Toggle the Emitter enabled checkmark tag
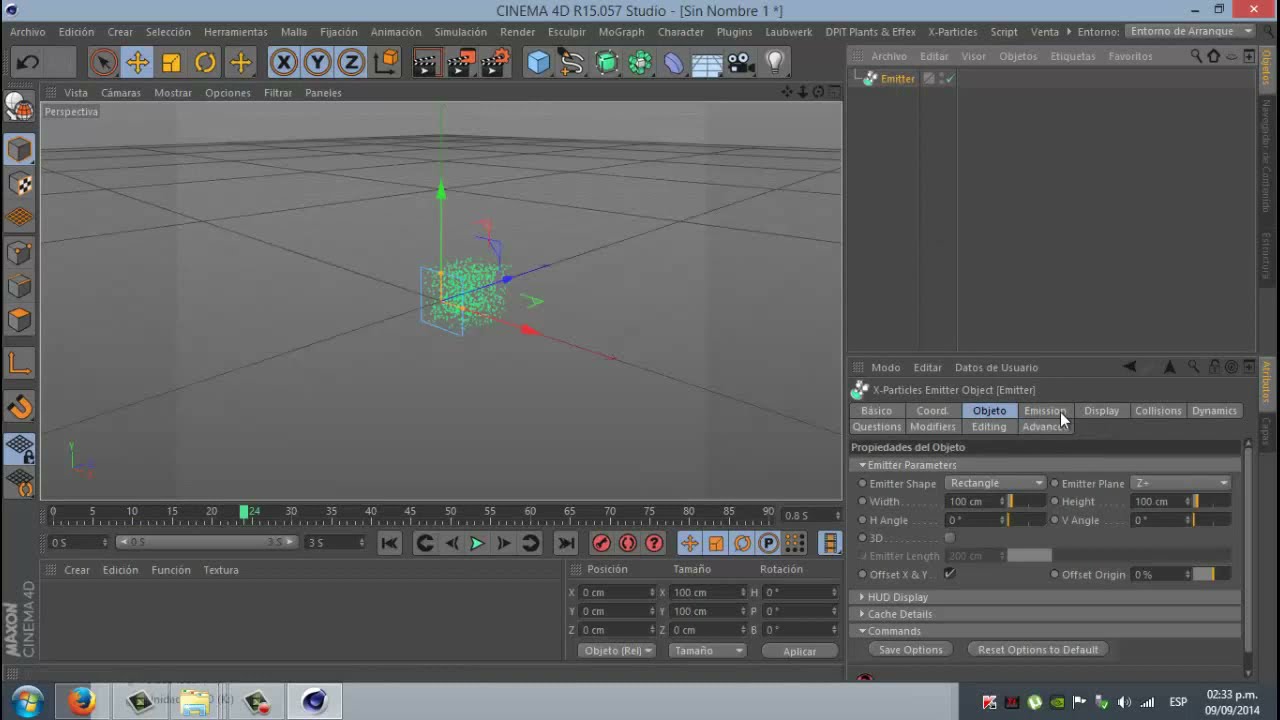This screenshot has width=1280, height=720. pos(949,78)
